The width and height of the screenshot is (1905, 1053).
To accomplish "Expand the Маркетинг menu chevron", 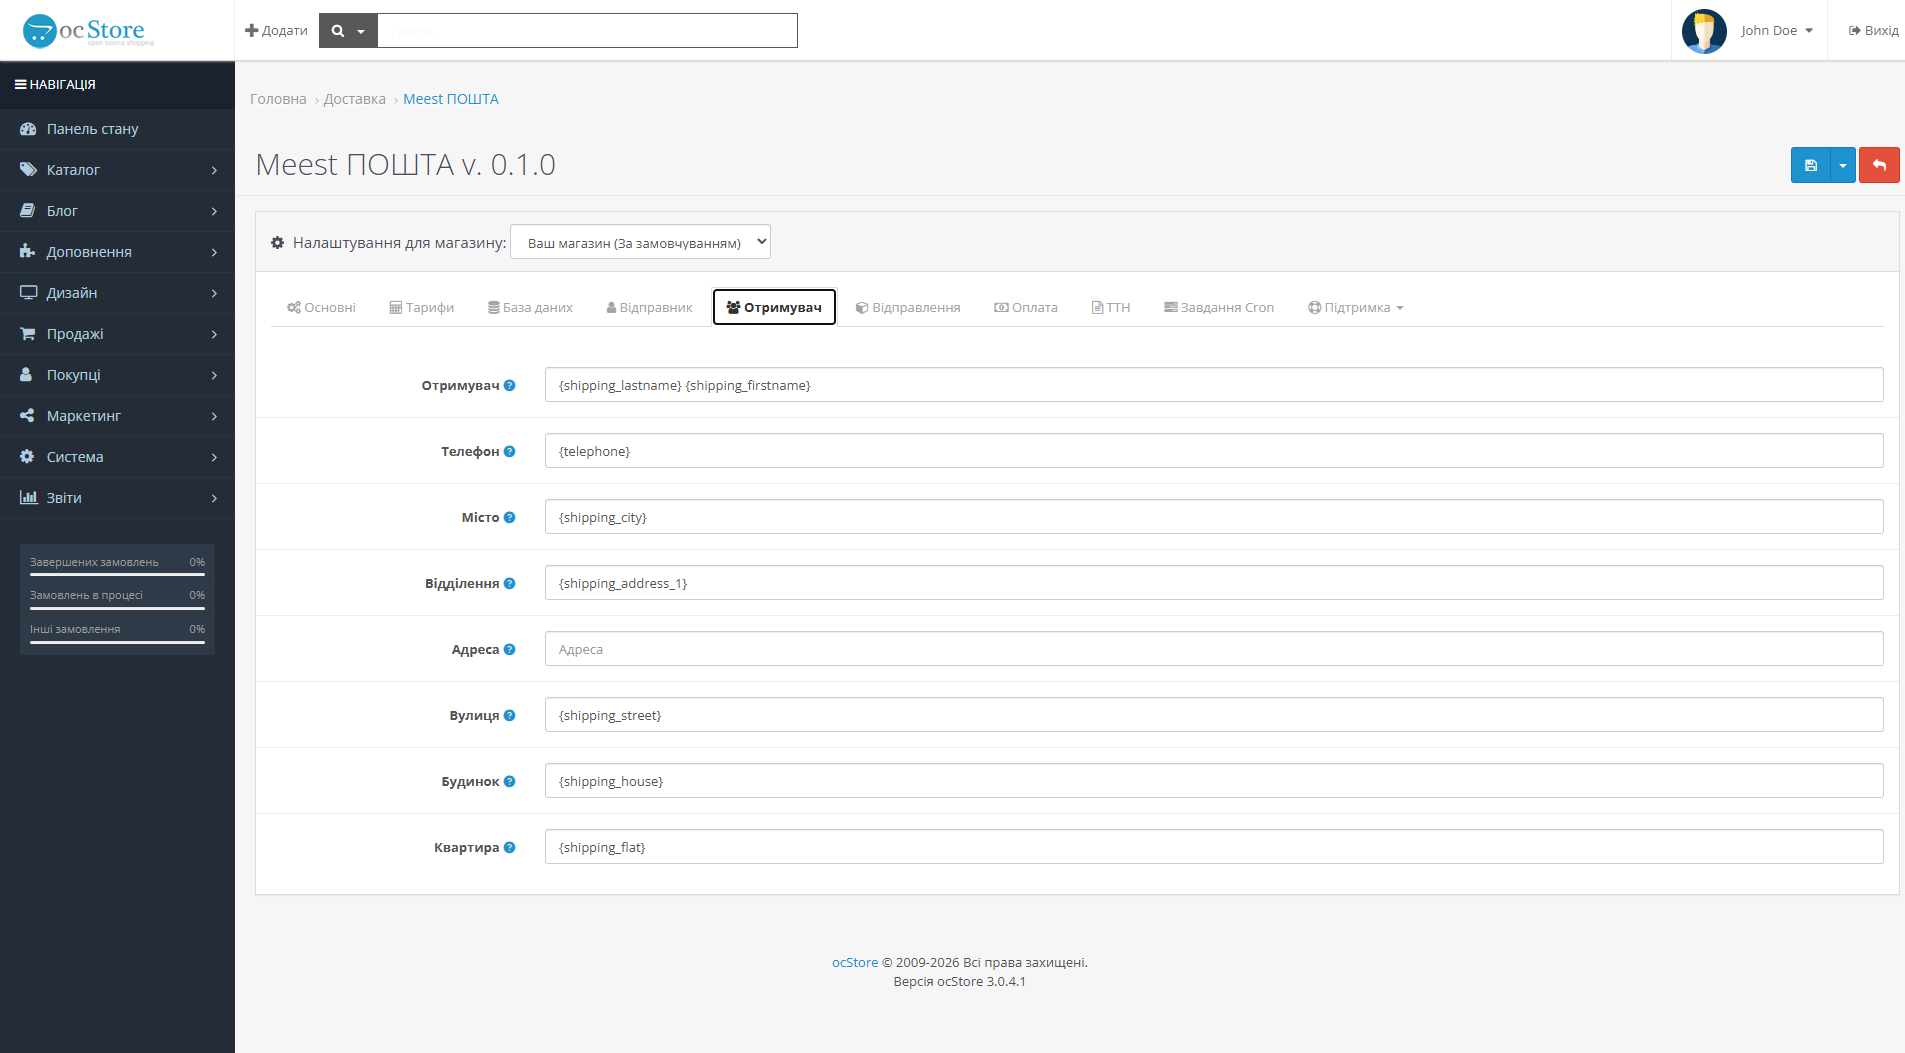I will (214, 416).
